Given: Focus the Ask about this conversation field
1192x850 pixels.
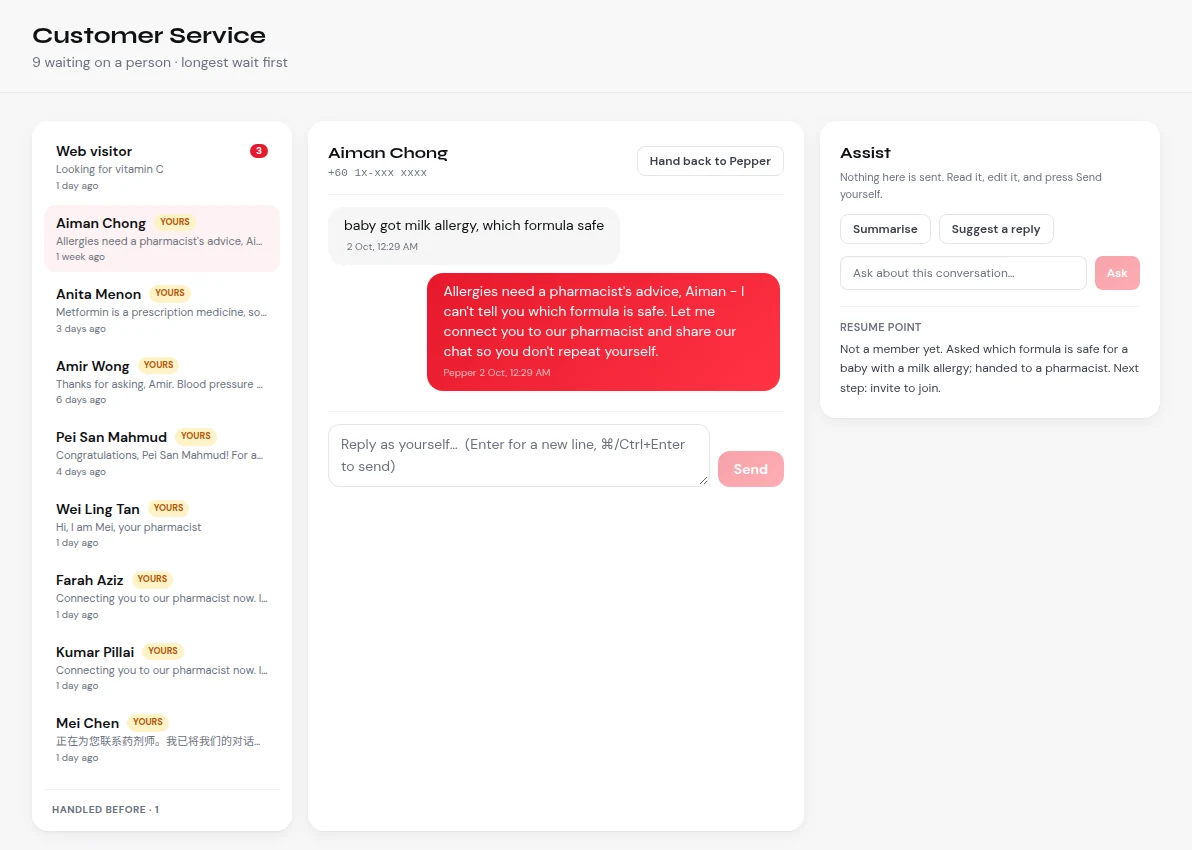Looking at the screenshot, I should coord(963,273).
